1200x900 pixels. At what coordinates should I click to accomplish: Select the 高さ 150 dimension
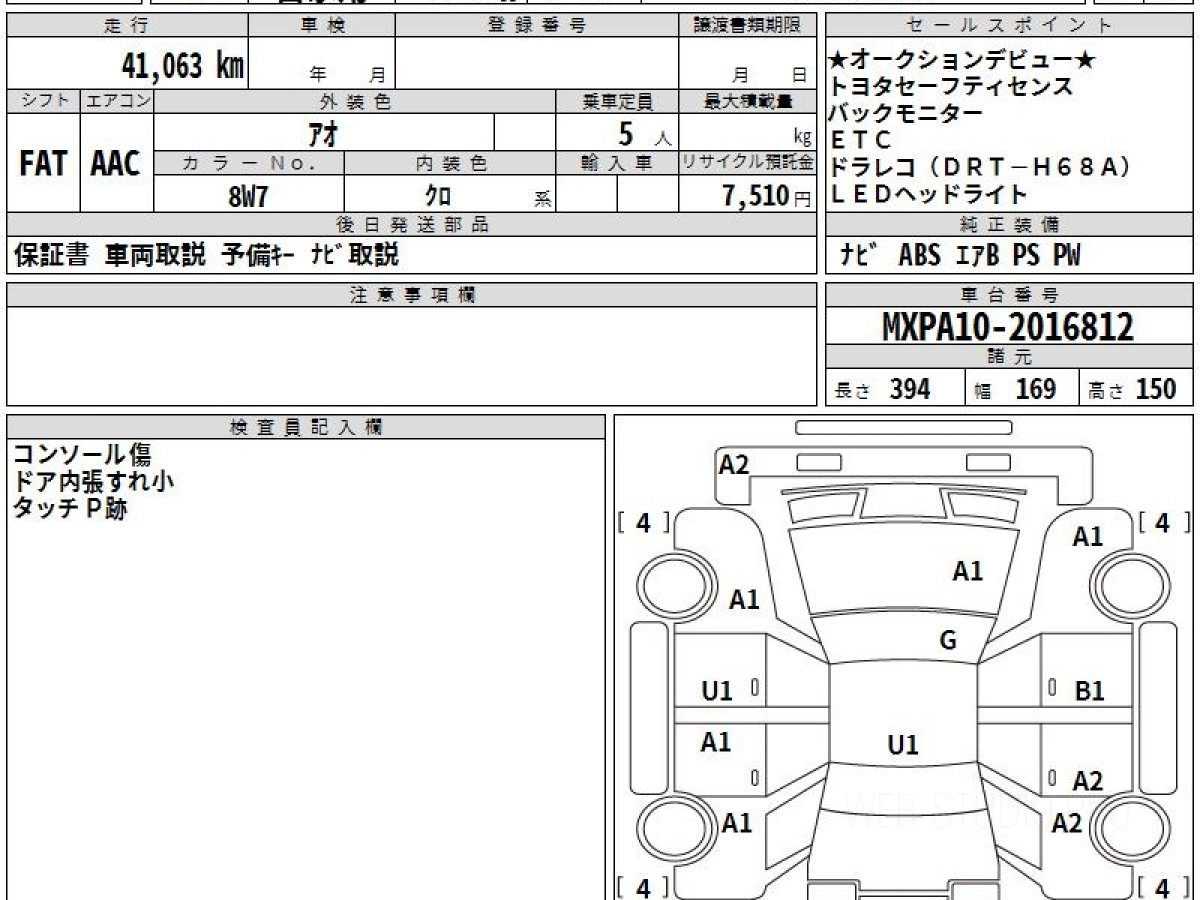[x=1132, y=389]
